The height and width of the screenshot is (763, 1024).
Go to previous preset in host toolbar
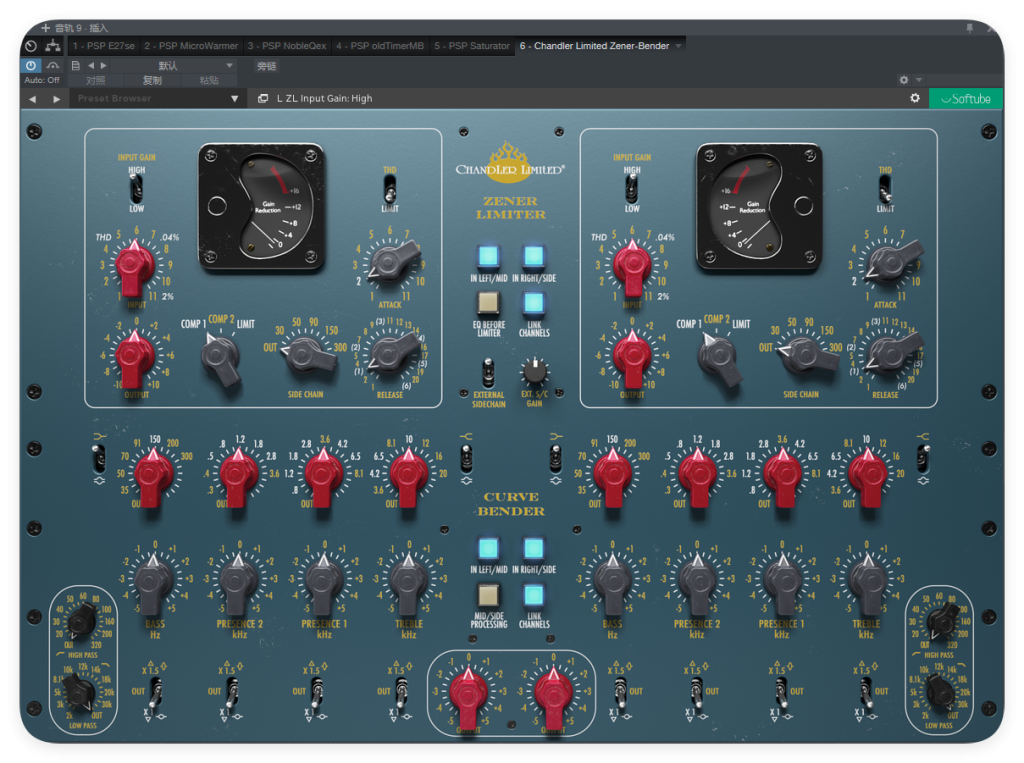click(x=91, y=65)
